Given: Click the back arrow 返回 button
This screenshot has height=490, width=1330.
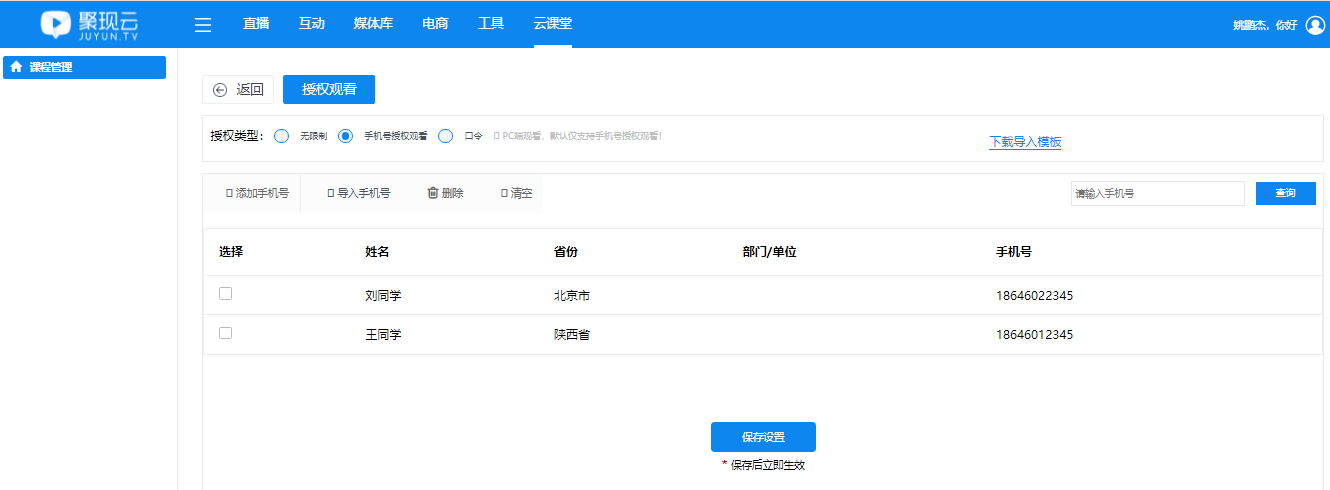Looking at the screenshot, I should 238,89.
